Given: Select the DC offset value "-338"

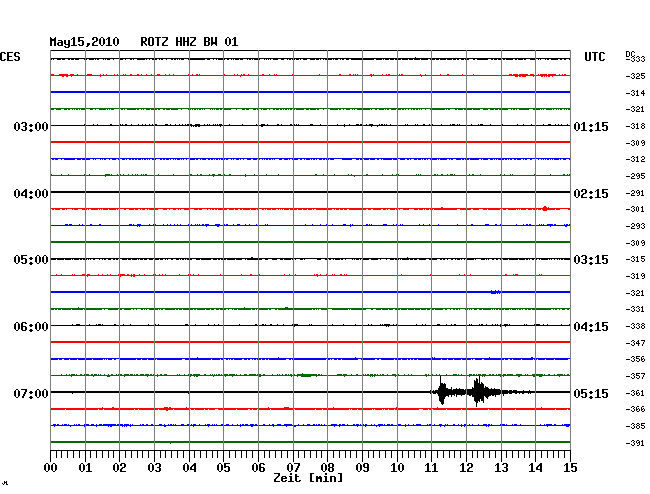Looking at the screenshot, I should point(635,326).
